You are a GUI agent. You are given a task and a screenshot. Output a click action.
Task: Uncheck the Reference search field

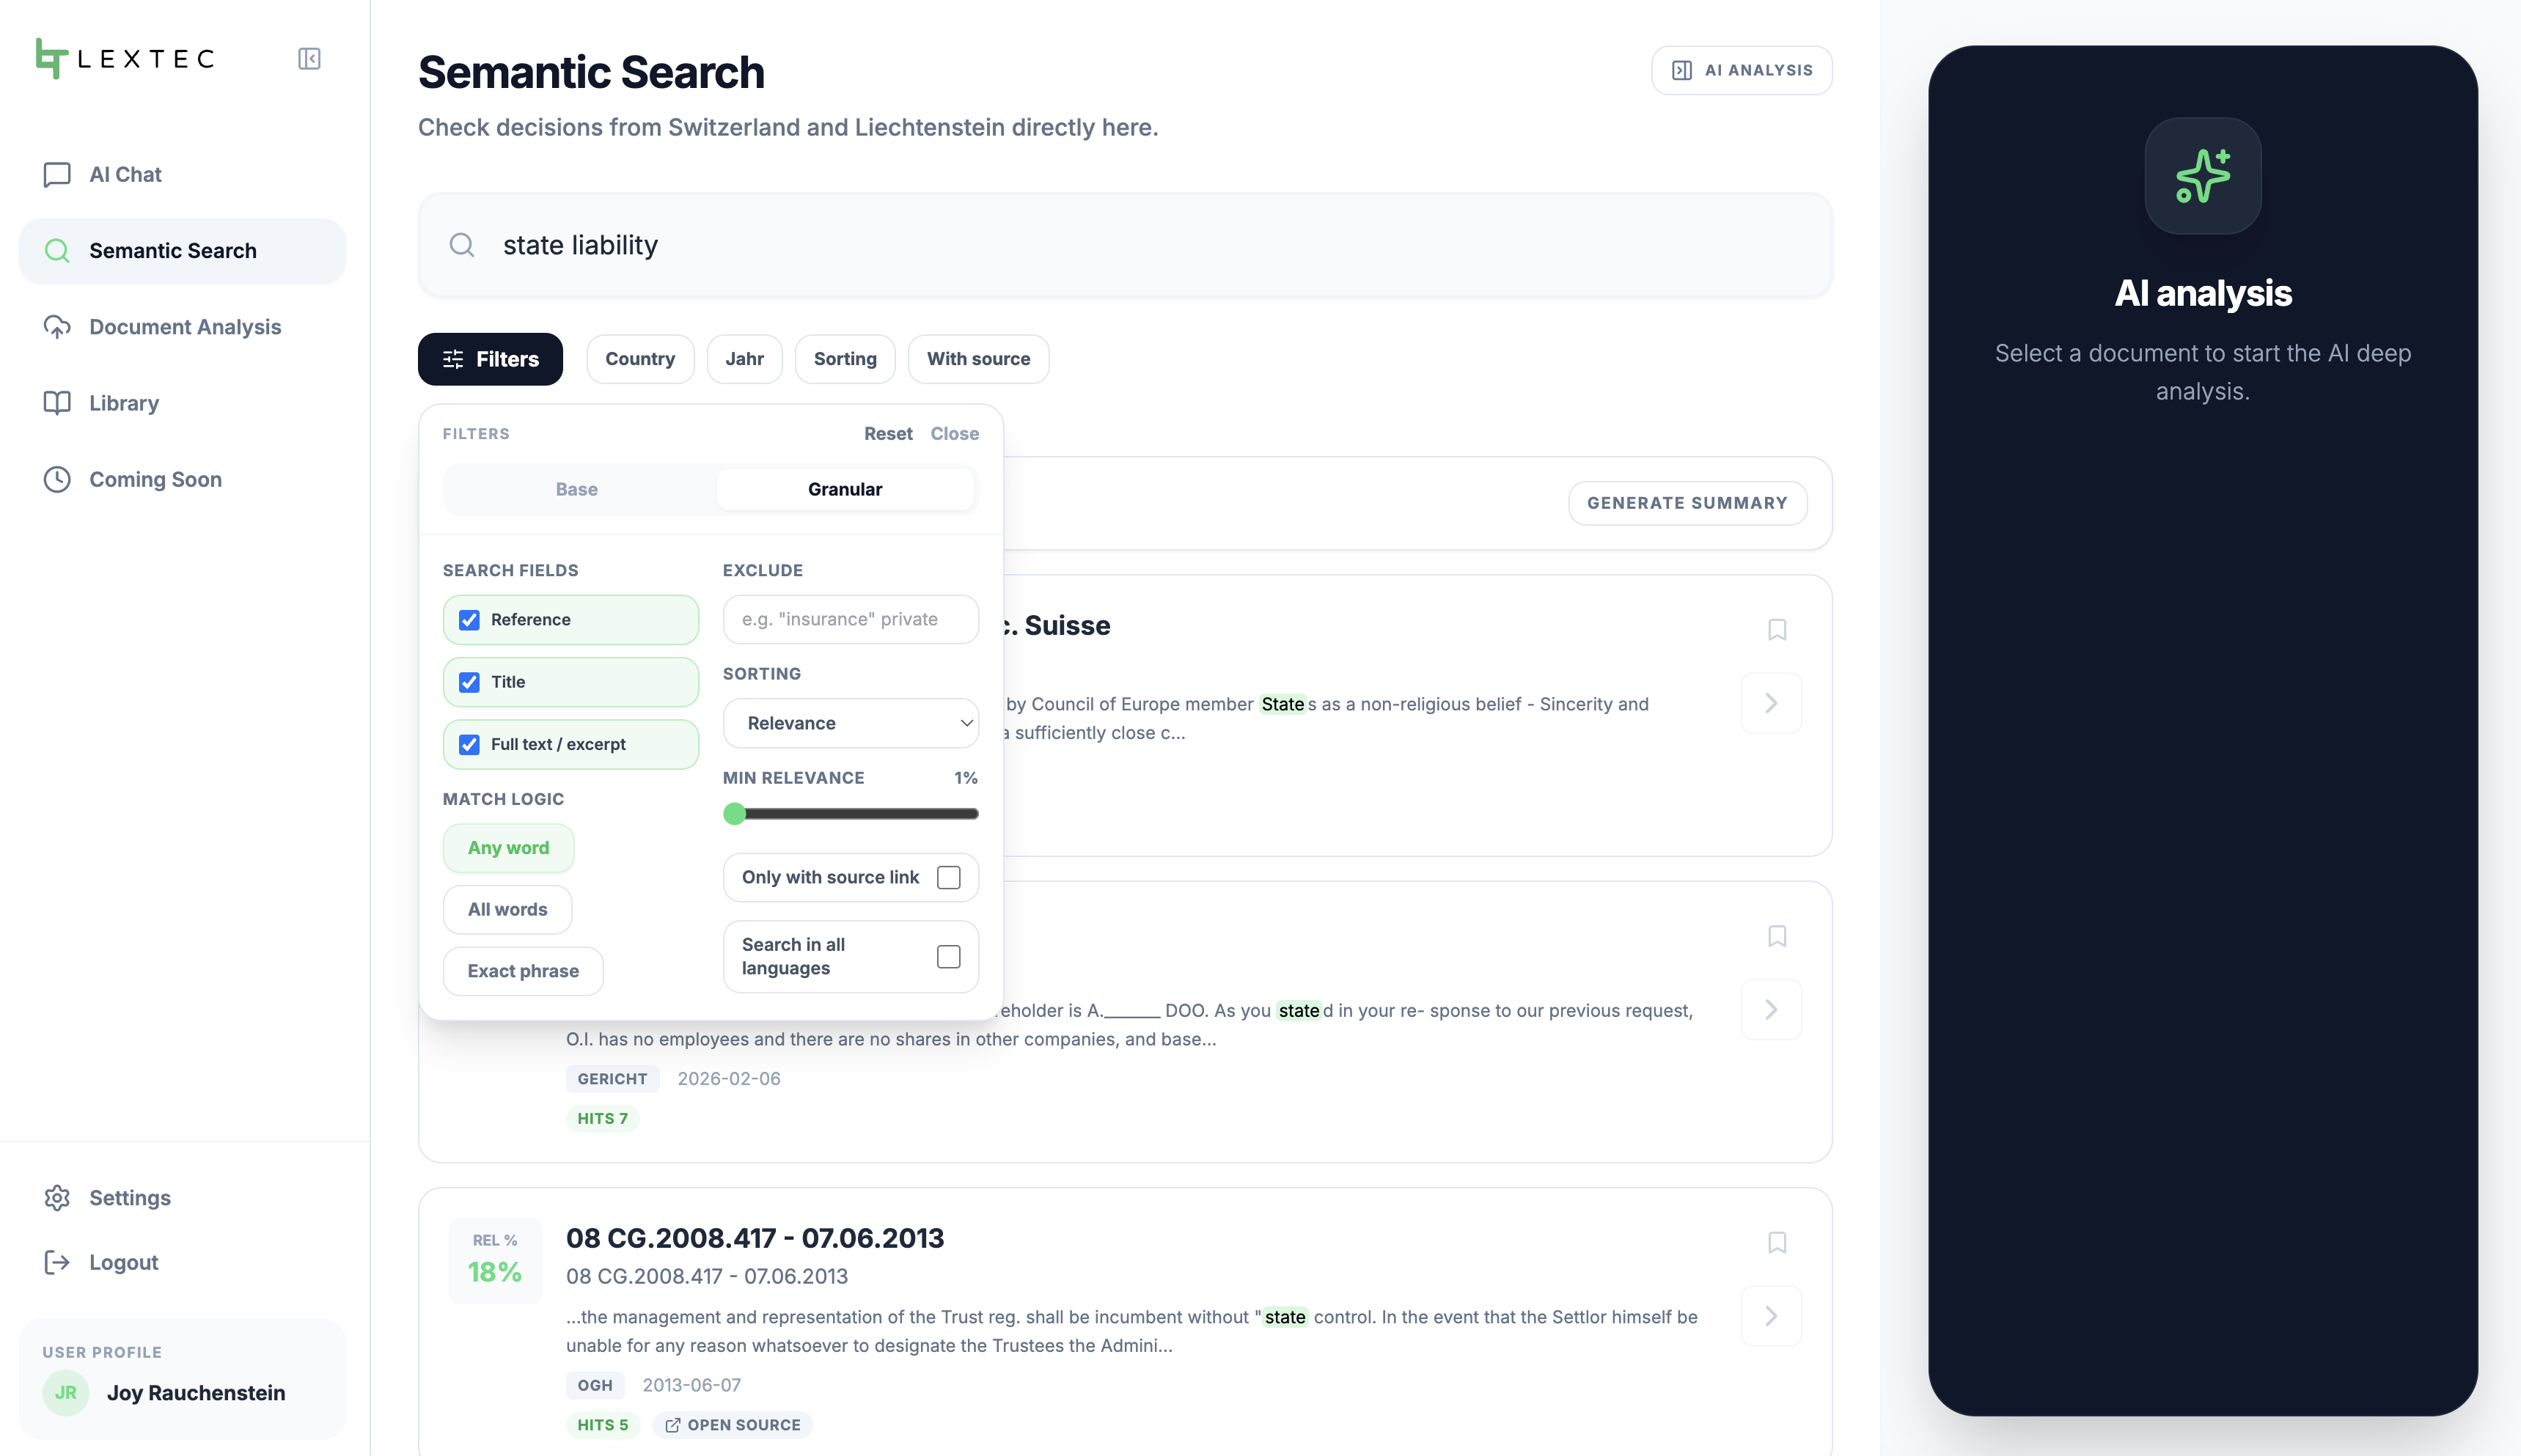click(469, 620)
